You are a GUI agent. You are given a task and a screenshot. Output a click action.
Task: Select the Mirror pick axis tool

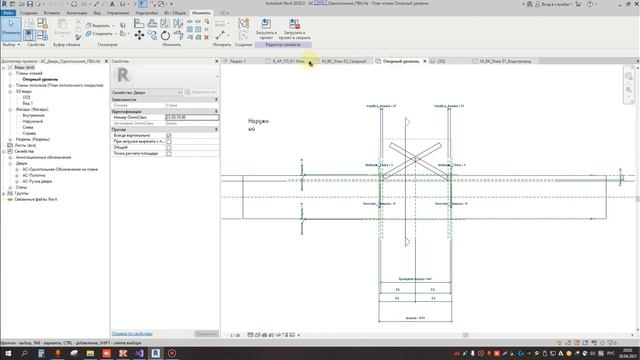coord(165,24)
